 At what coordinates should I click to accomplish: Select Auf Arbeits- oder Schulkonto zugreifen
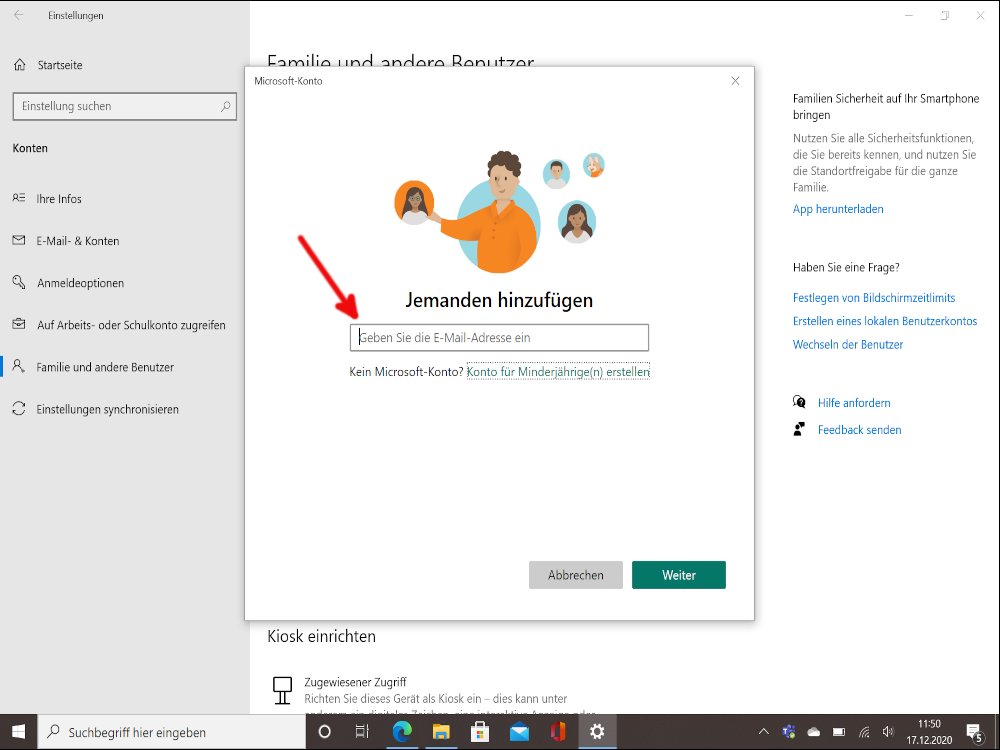tap(130, 325)
